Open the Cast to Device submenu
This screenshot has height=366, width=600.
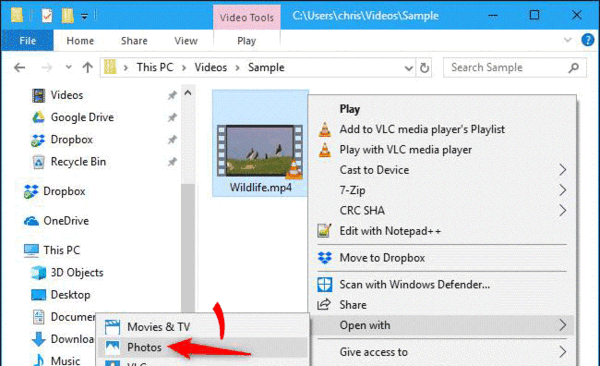tap(442, 170)
